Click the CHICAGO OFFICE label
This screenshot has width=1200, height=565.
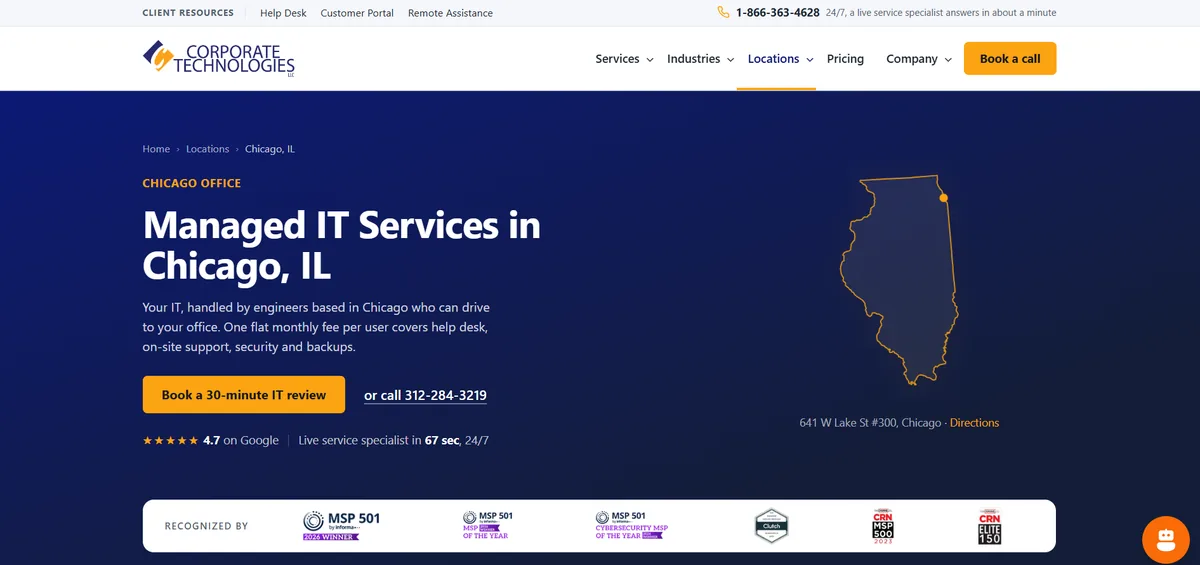click(192, 184)
